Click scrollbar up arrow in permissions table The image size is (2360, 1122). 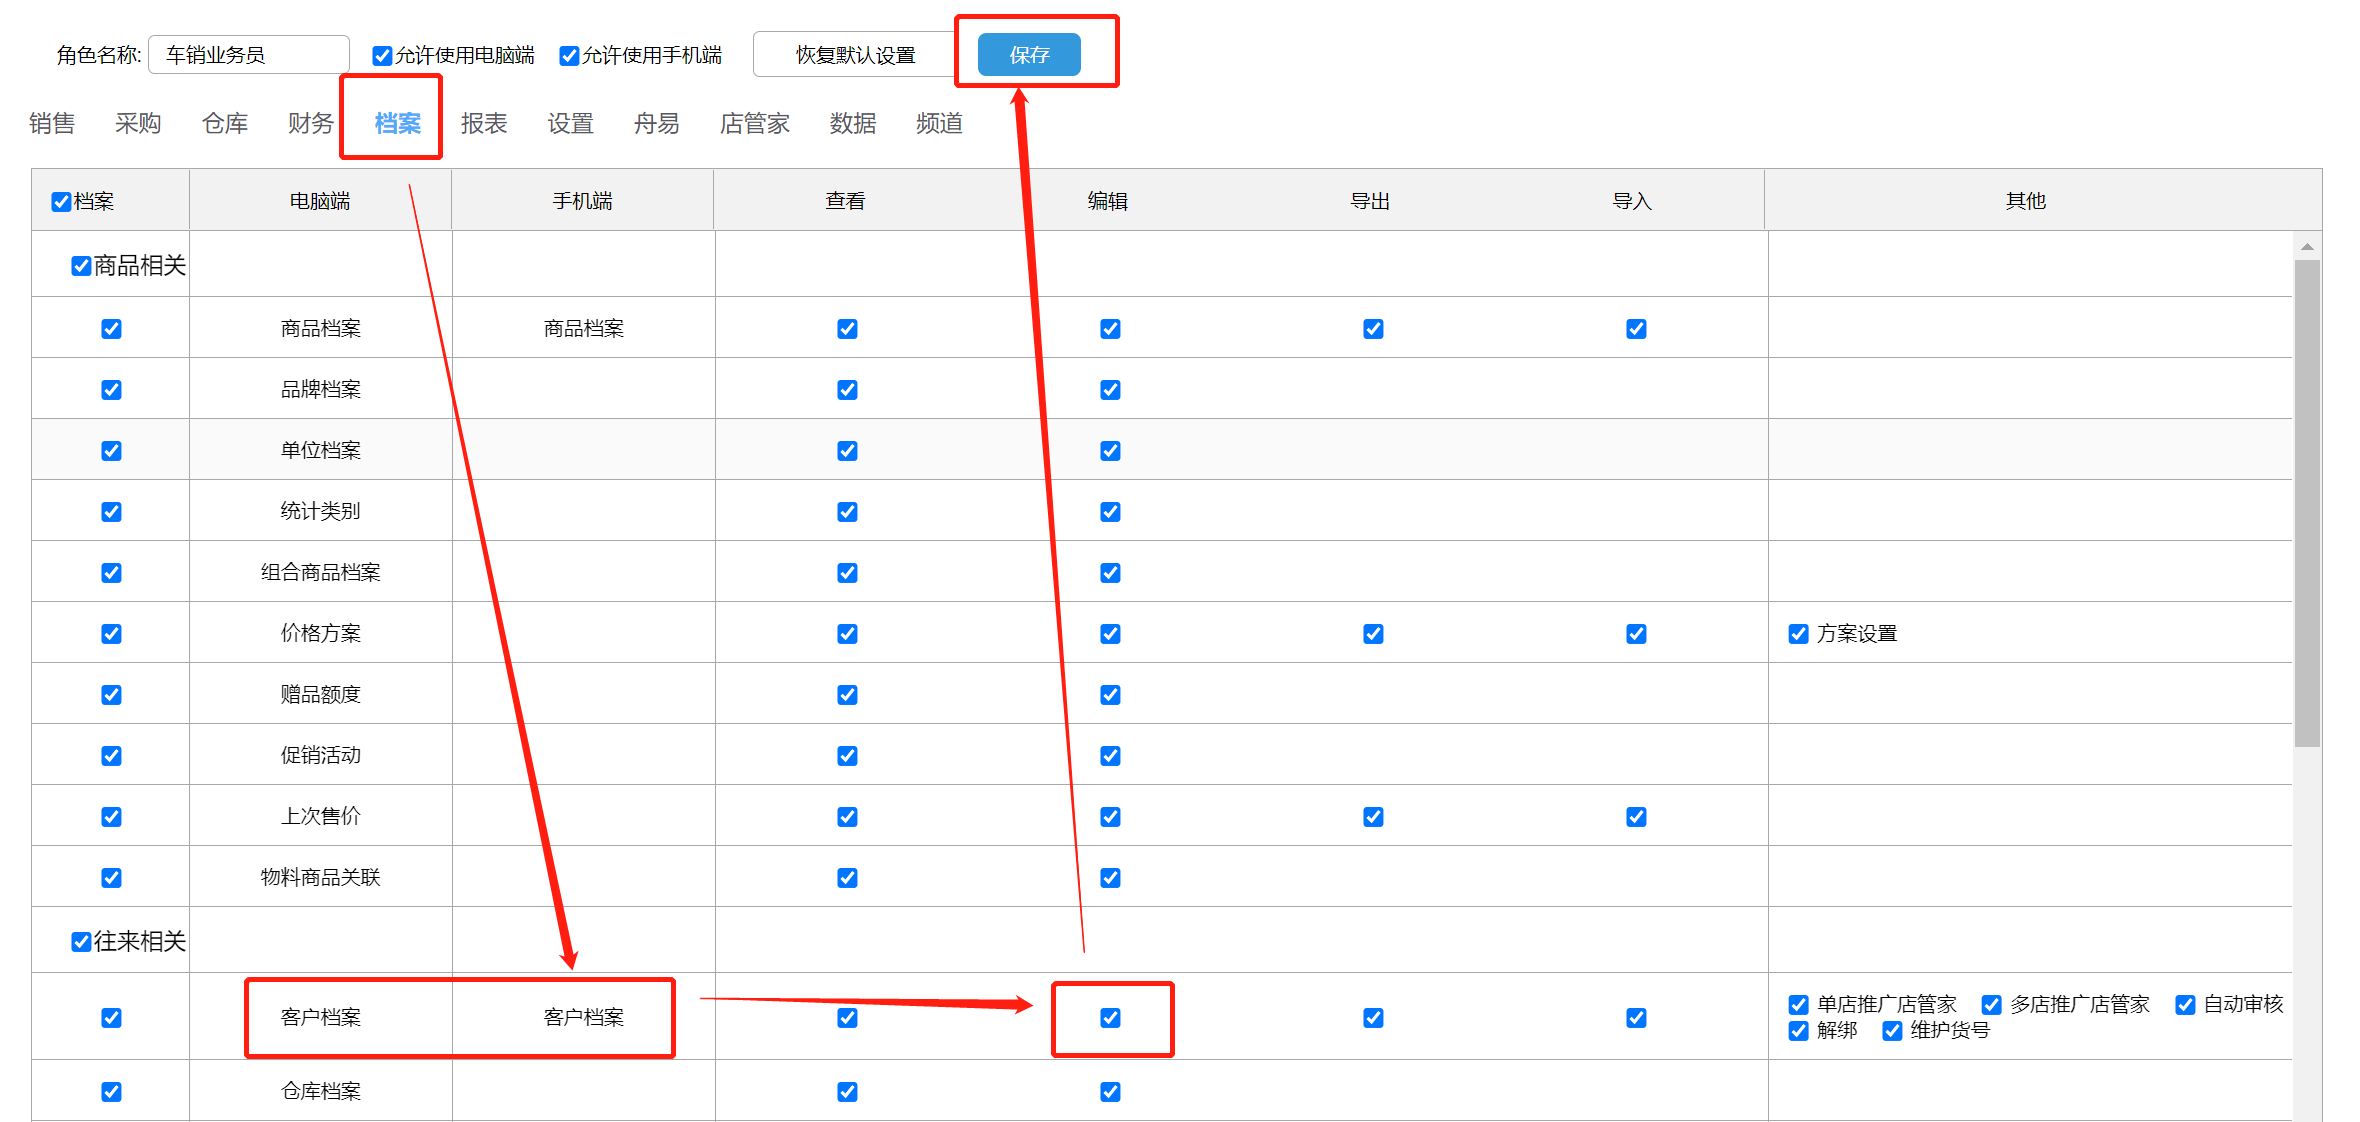[x=2307, y=246]
